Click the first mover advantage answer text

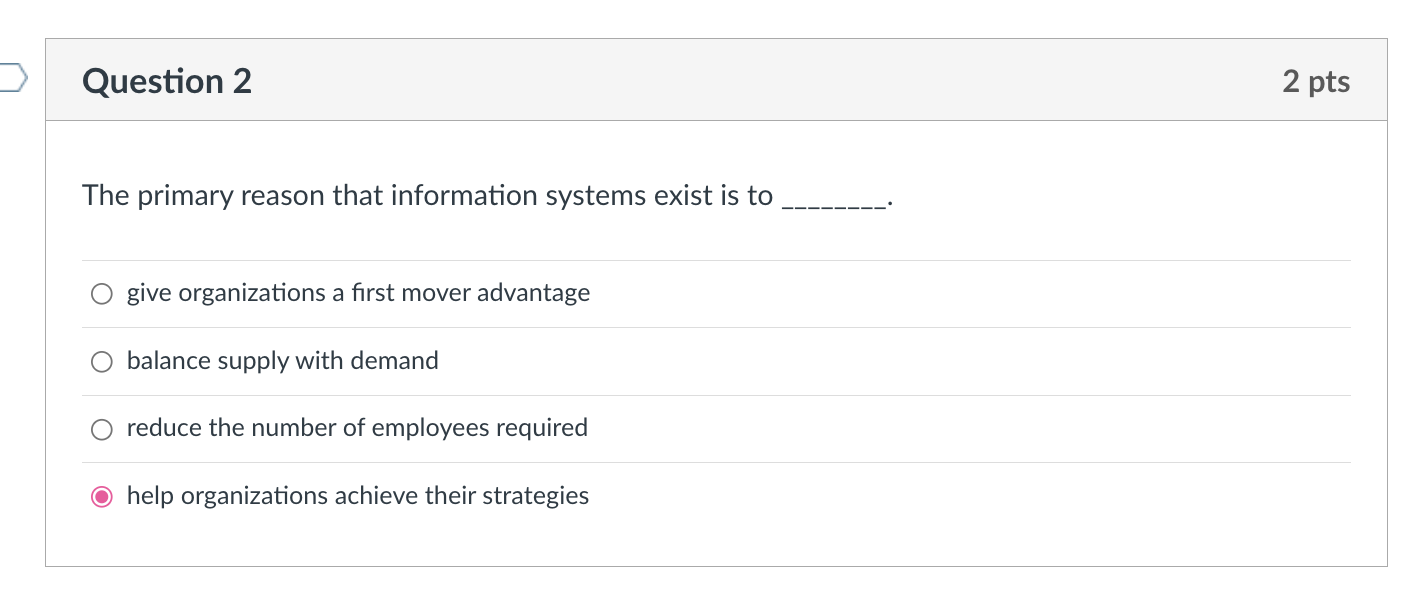(x=358, y=293)
